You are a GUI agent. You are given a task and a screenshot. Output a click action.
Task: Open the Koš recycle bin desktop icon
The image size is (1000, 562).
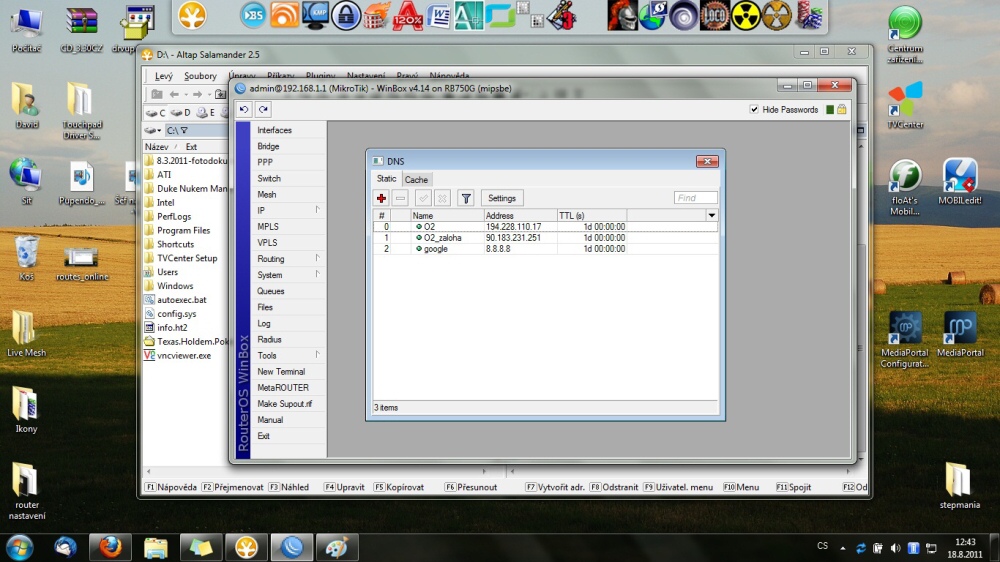coord(26,258)
